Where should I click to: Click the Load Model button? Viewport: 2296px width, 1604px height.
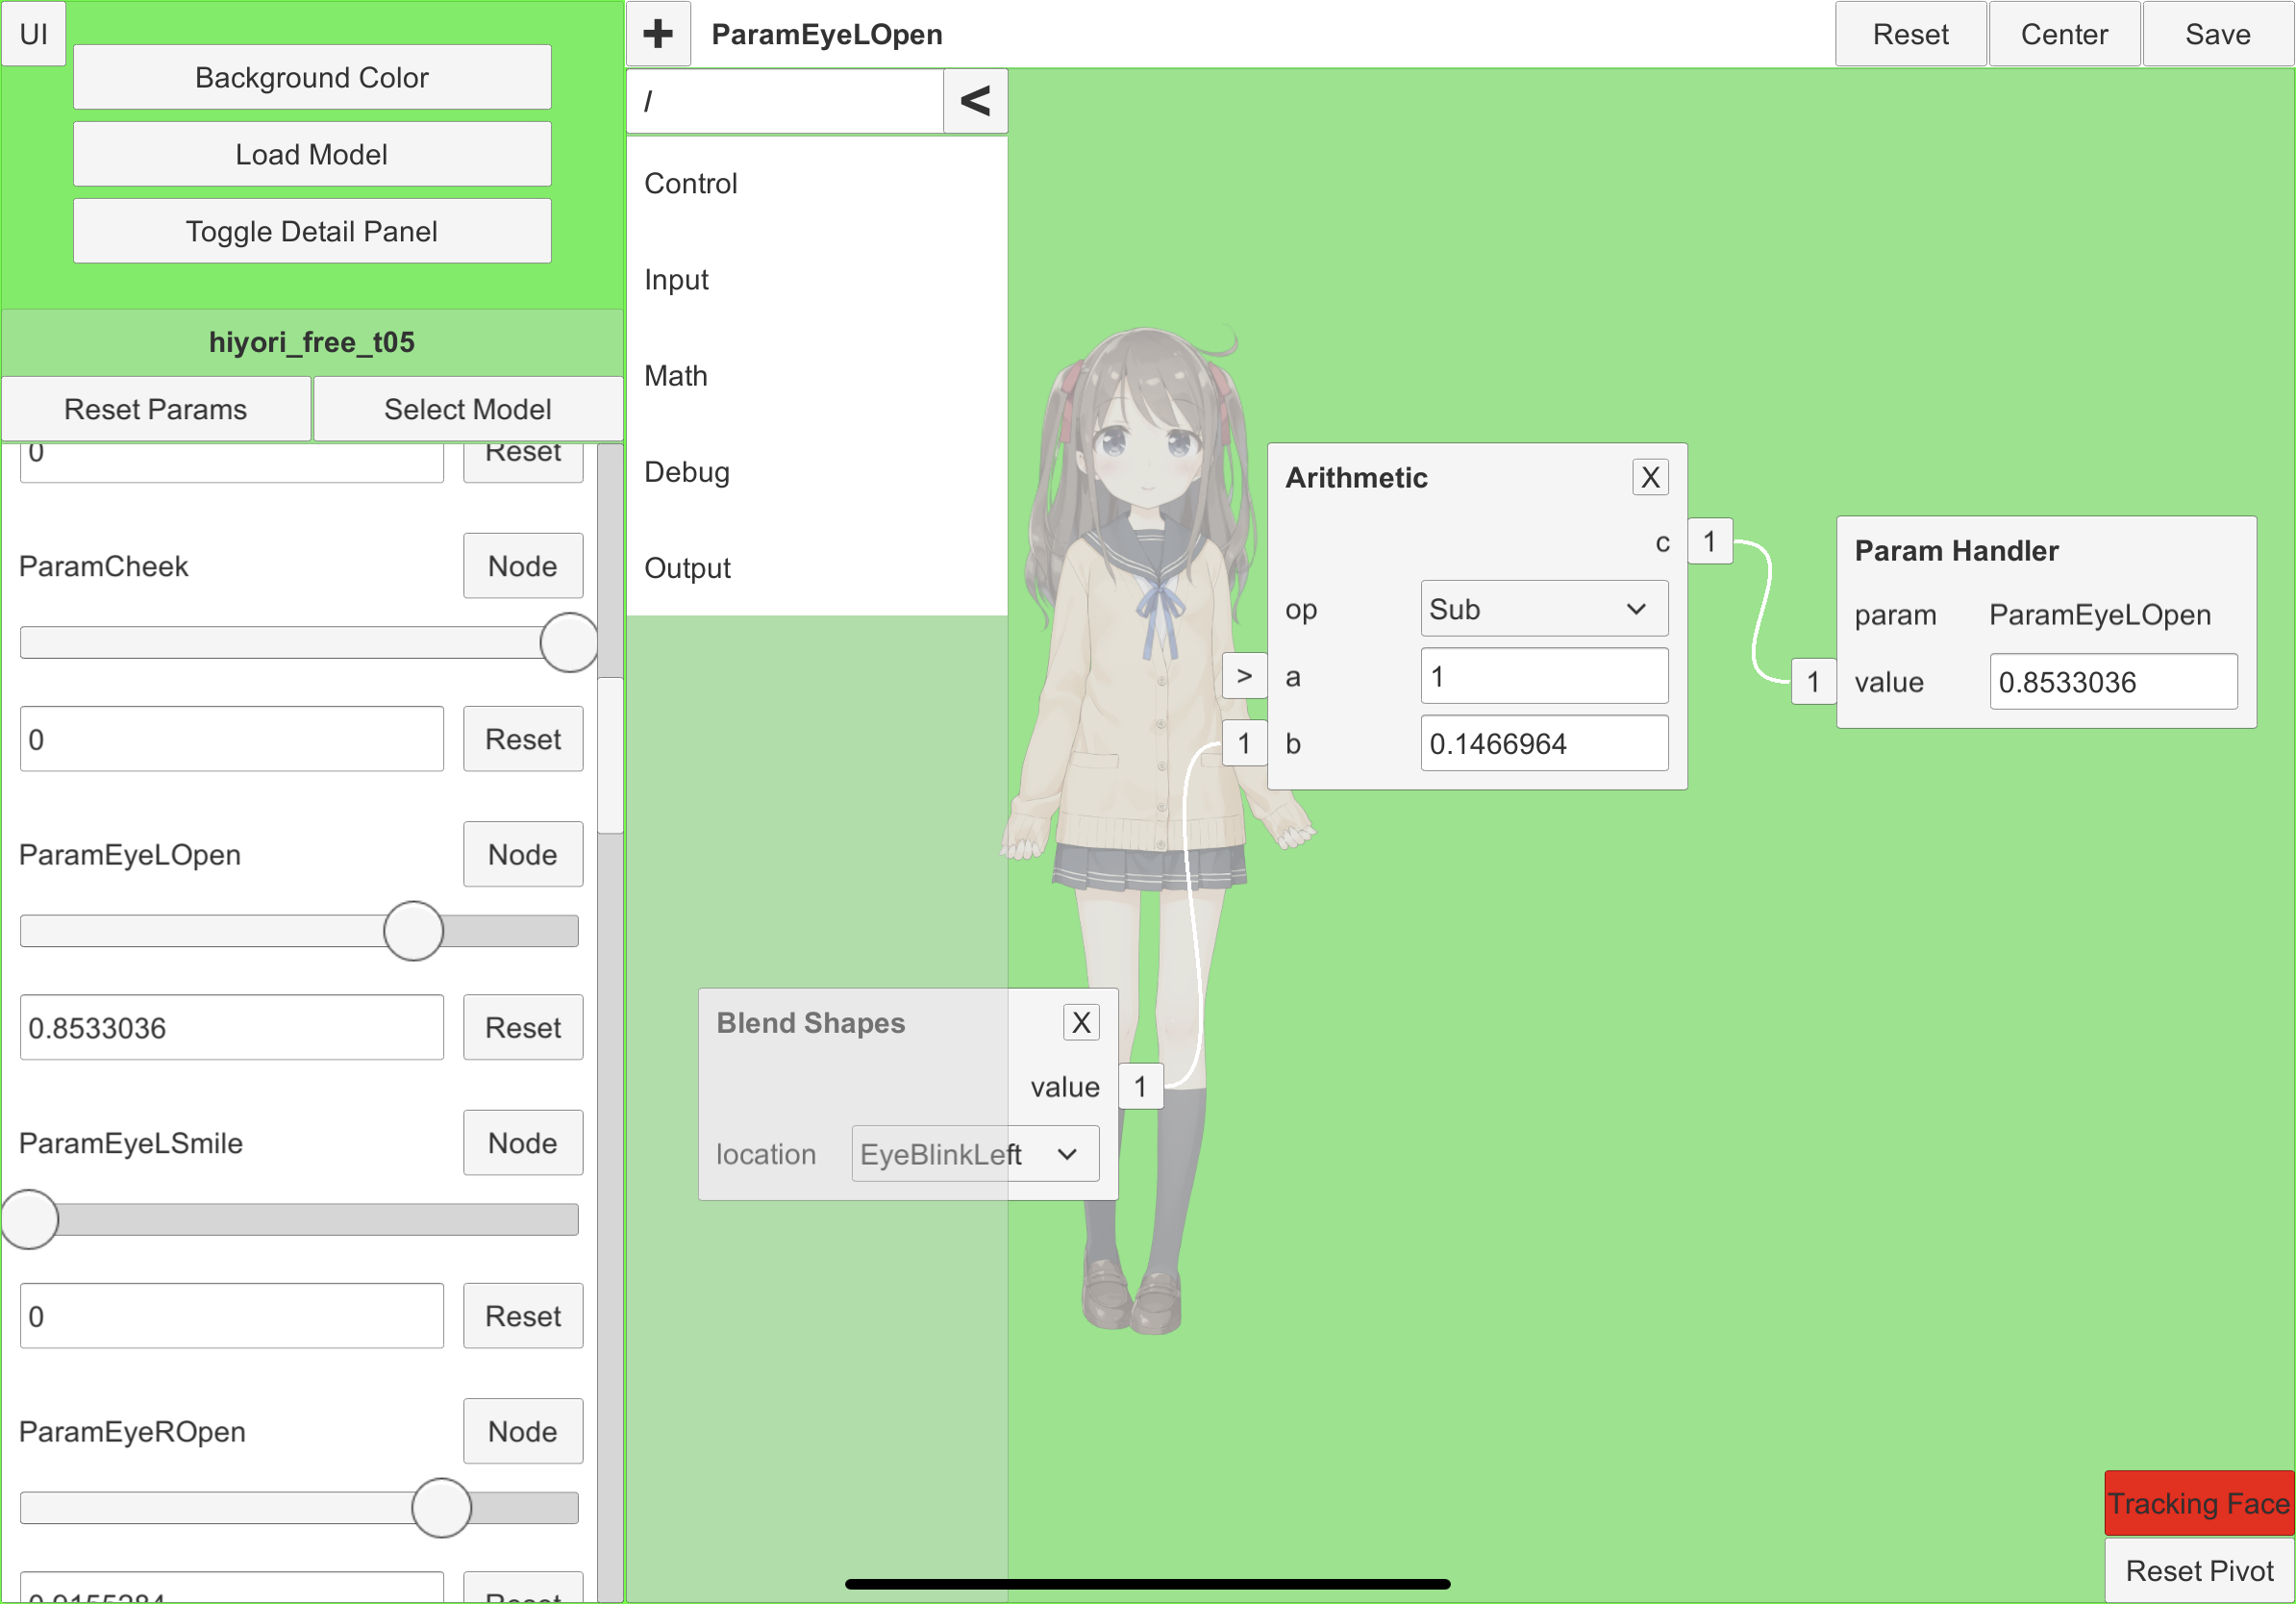click(312, 154)
